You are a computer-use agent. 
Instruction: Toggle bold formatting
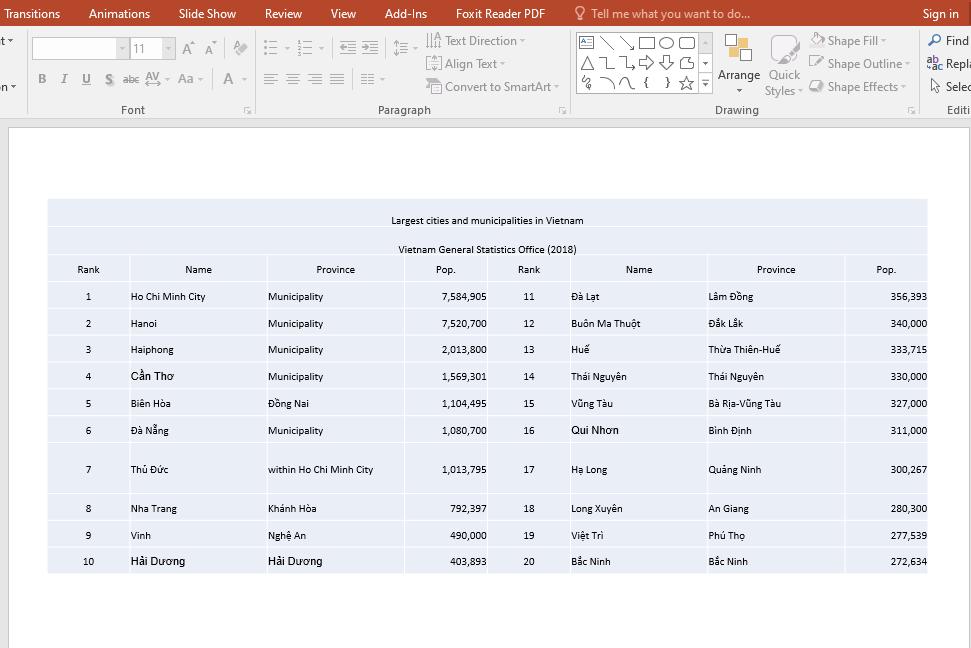click(x=42, y=78)
